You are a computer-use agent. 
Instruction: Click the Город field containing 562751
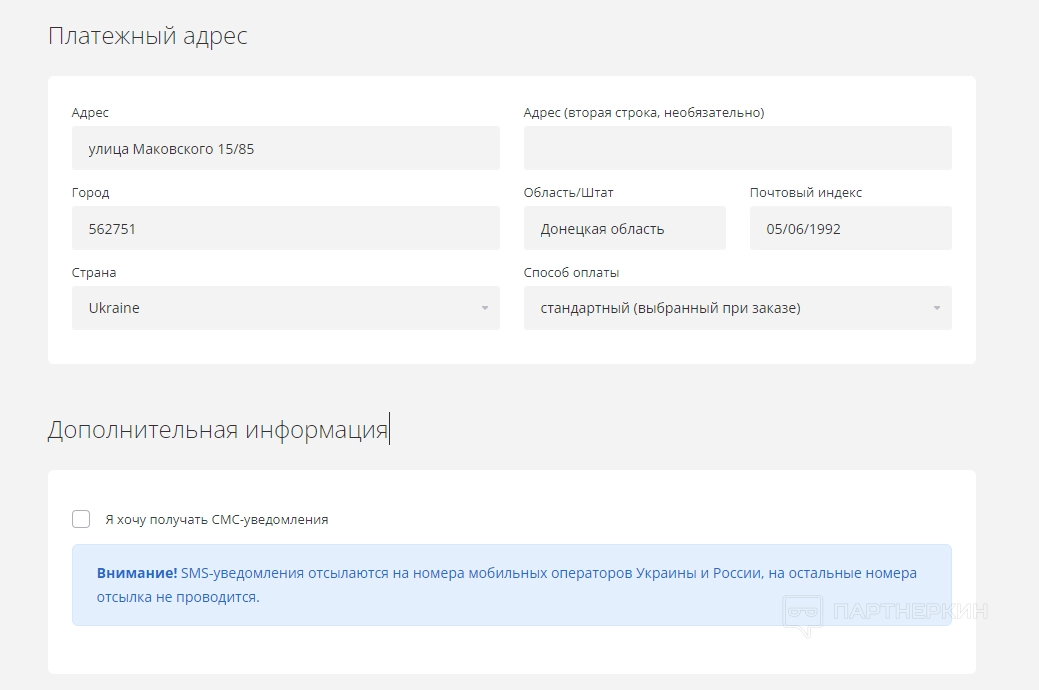(x=285, y=228)
